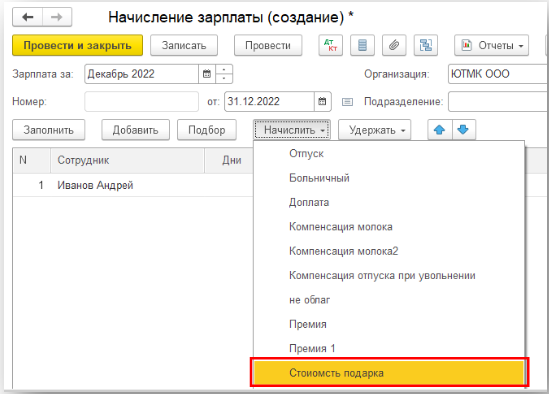Click the Добавить button
Viewport: 549px width, 394px height.
(135, 130)
